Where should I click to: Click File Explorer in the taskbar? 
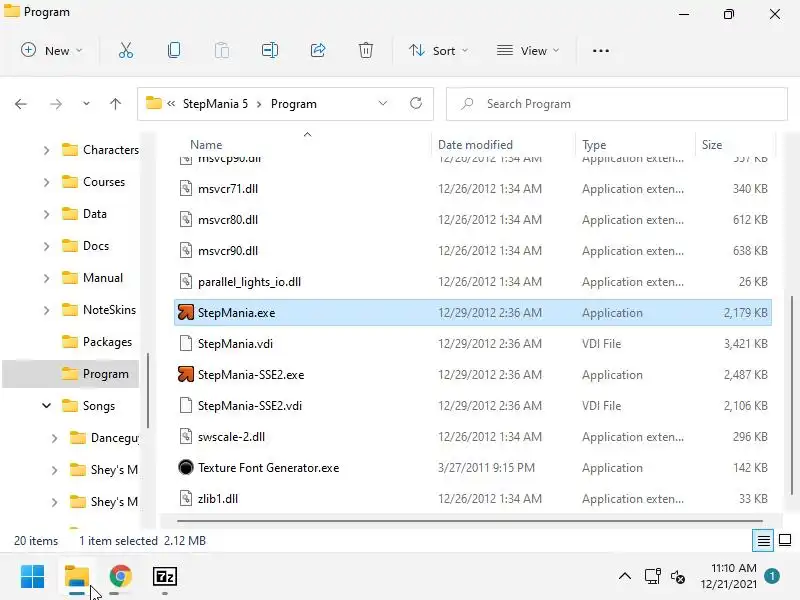coord(77,577)
